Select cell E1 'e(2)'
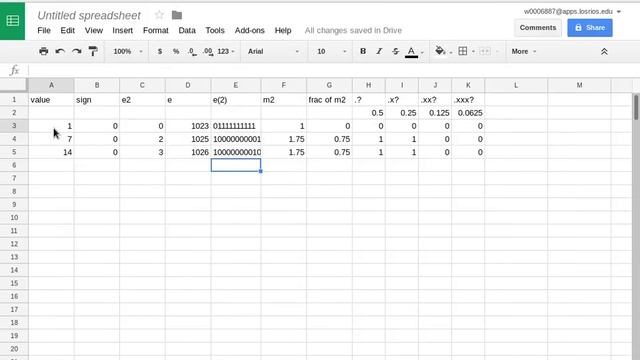This screenshot has width=640, height=360. pyautogui.click(x=236, y=100)
